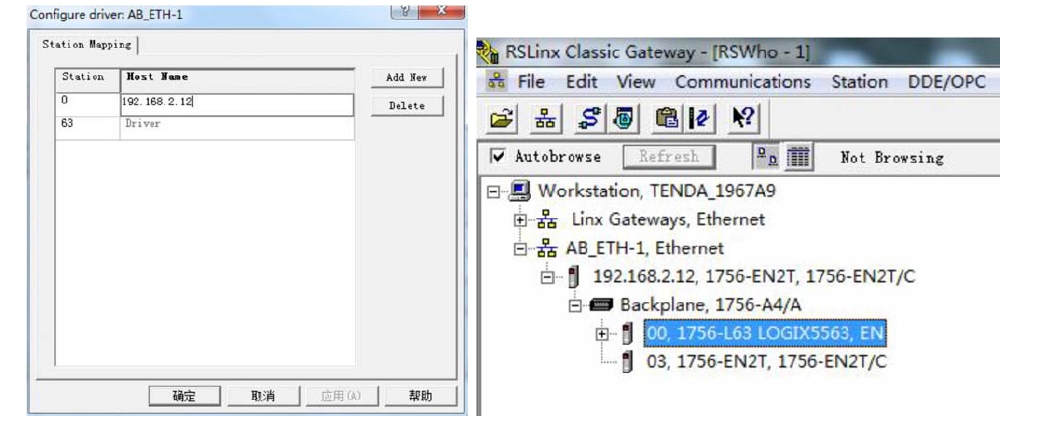Screen dimensions: 1040x432
Task: Activate the What's This help pointer icon
Action: click(x=742, y=119)
